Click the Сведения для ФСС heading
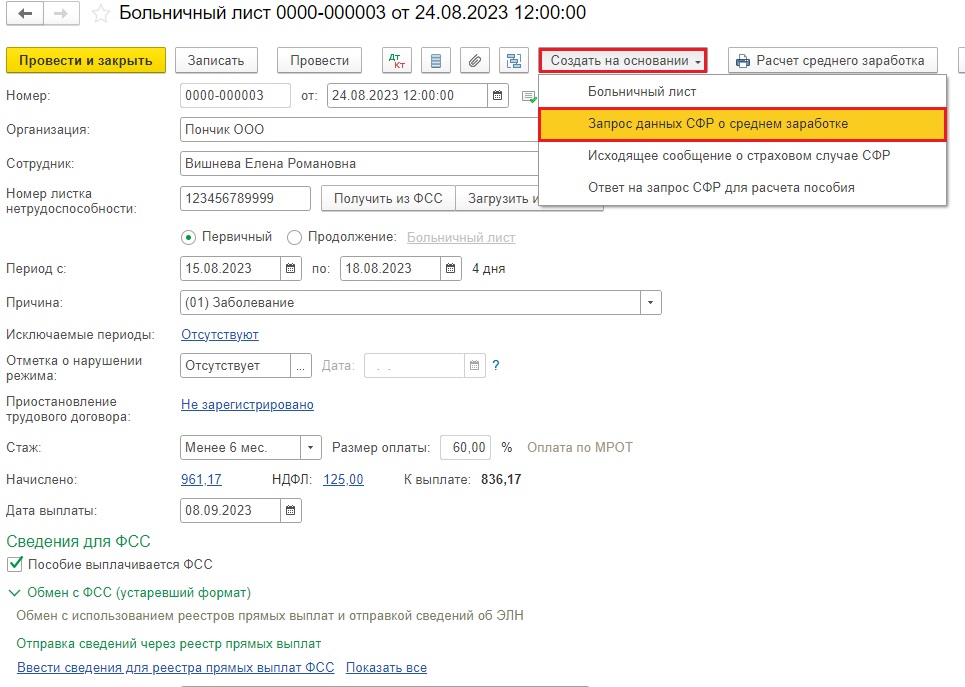965x687 pixels. point(78,541)
